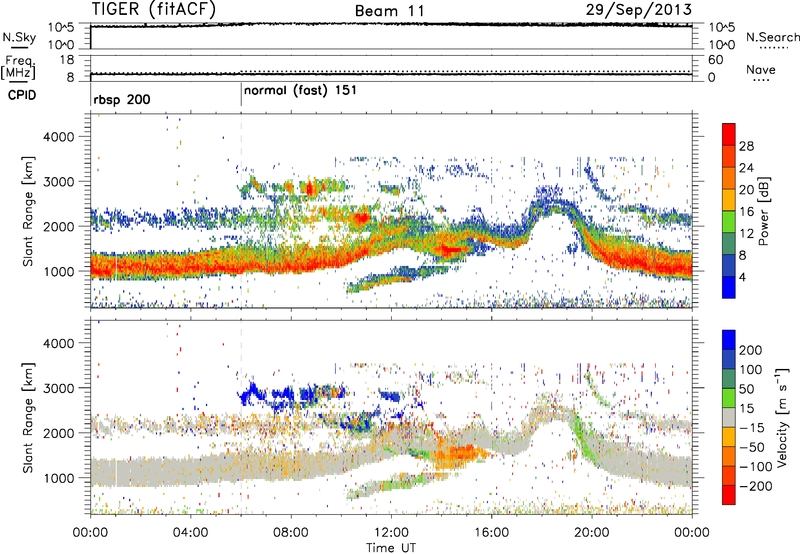
Task: Click the '4000' tick on power panel axis
Action: coord(58,137)
